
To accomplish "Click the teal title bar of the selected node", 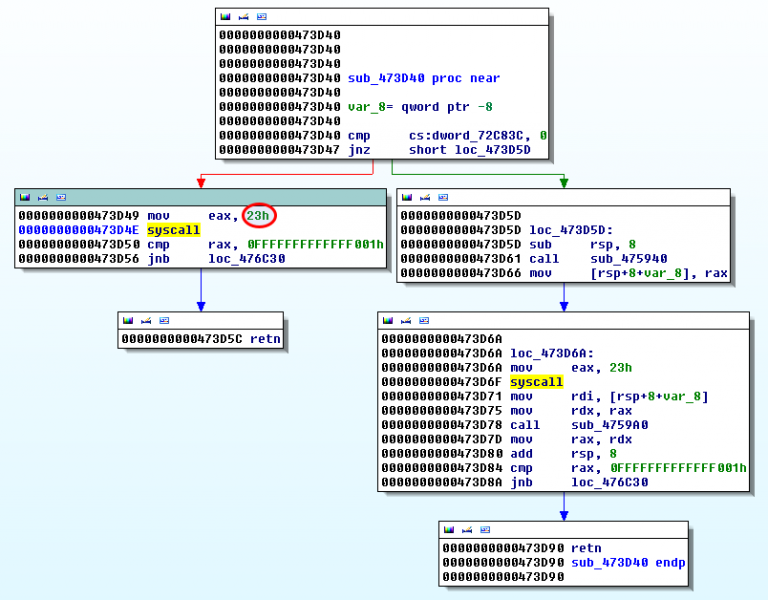I will 200,197.
